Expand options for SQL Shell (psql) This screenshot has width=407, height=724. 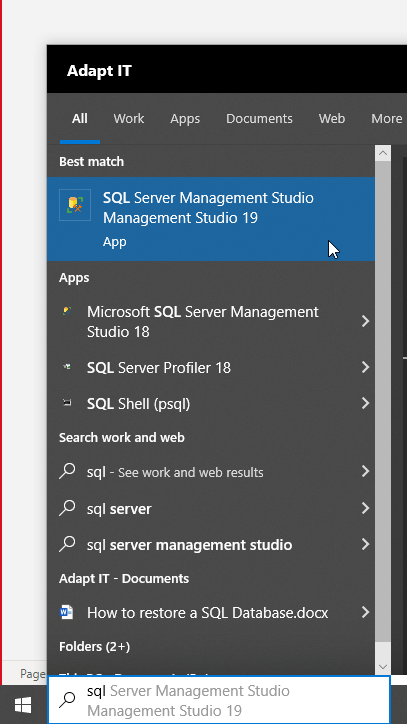click(x=365, y=404)
